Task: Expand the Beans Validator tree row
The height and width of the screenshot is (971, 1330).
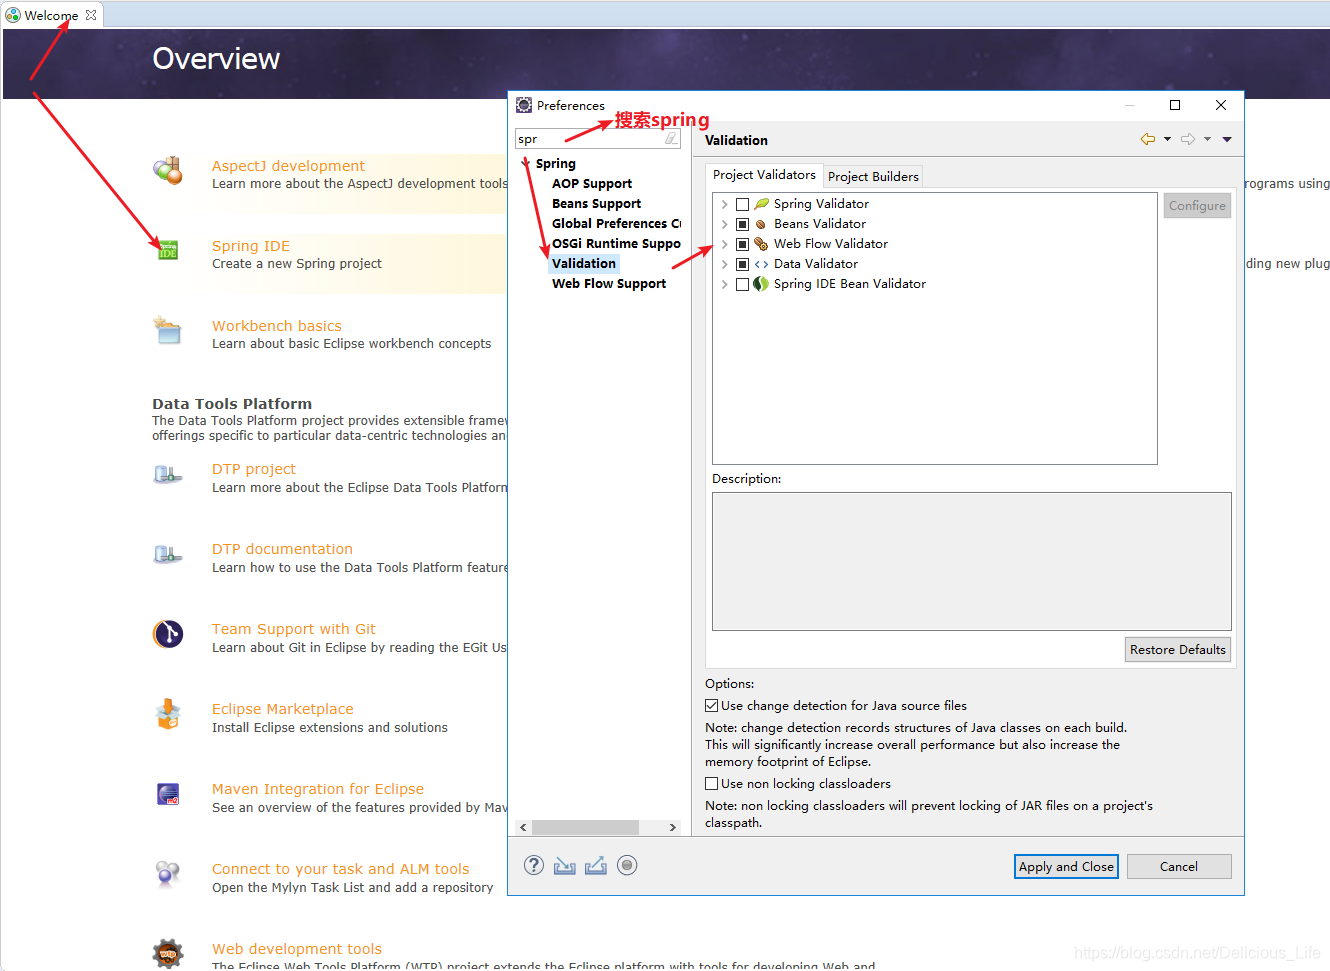Action: [724, 224]
